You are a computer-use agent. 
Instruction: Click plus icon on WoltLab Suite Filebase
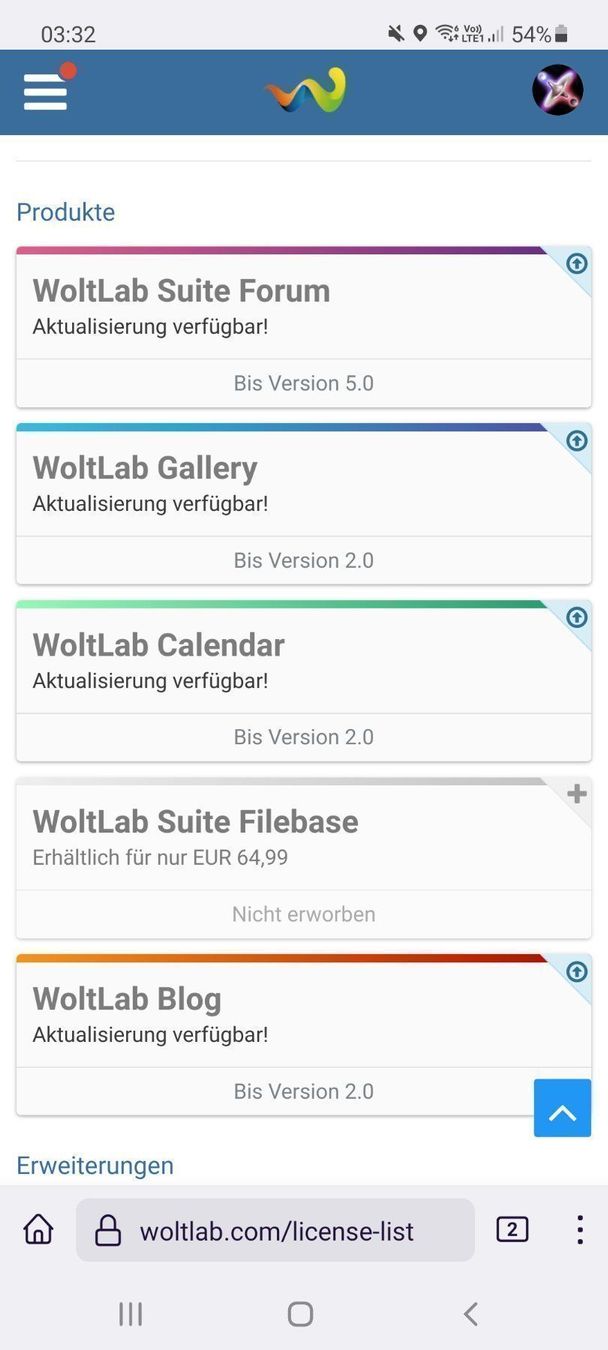(576, 794)
